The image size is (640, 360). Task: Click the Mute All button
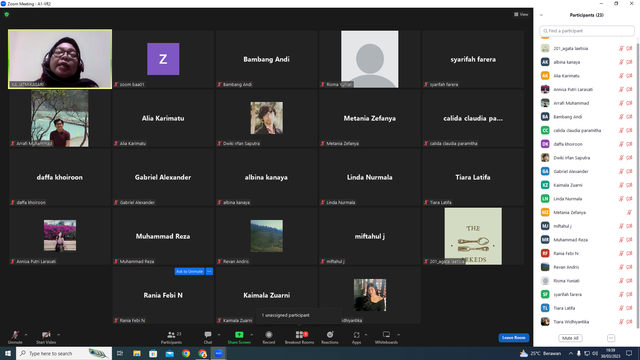click(570, 338)
